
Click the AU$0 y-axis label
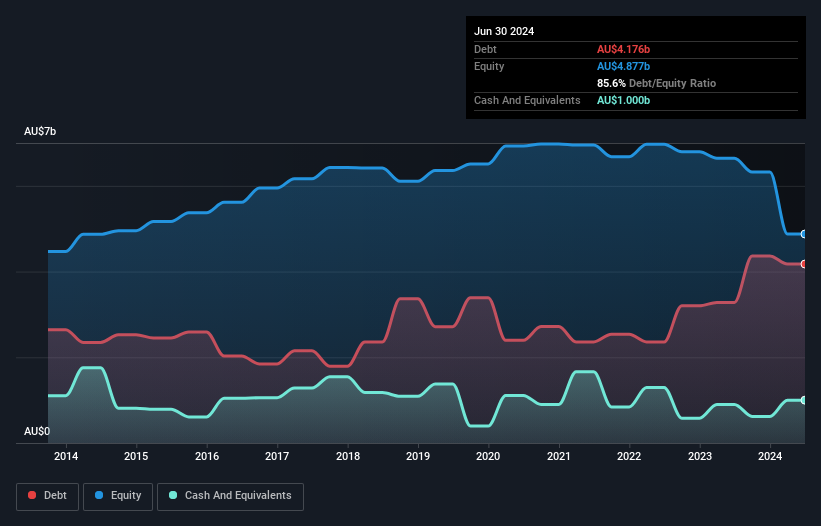point(37,432)
